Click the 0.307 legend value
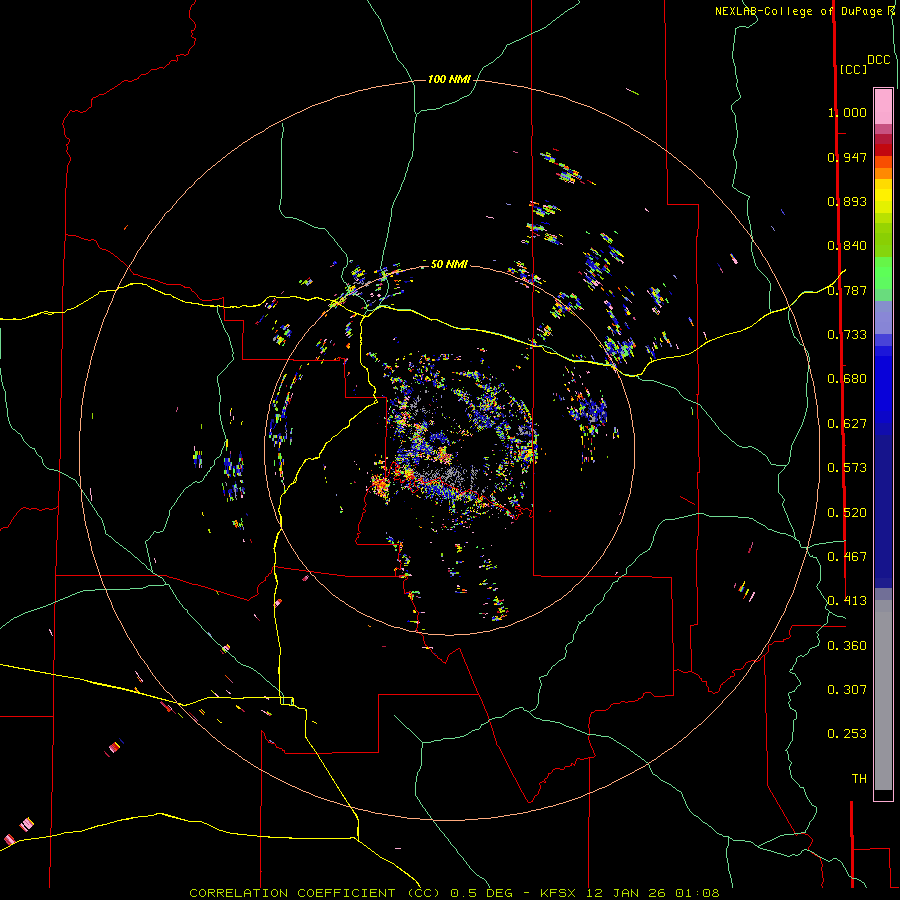900x900 pixels. [847, 690]
